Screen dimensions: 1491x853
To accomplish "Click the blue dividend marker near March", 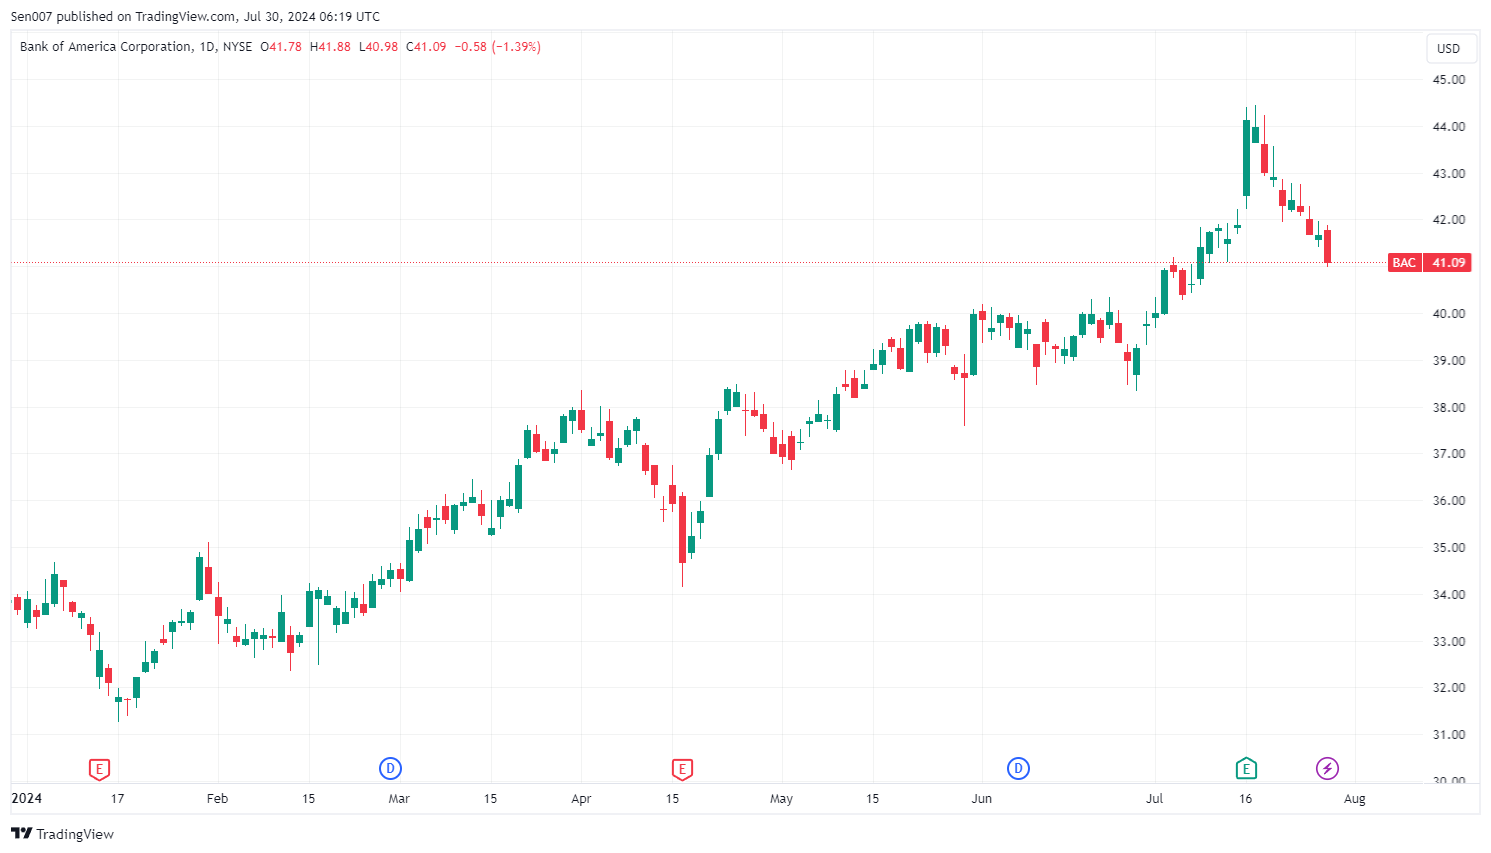I will (390, 769).
